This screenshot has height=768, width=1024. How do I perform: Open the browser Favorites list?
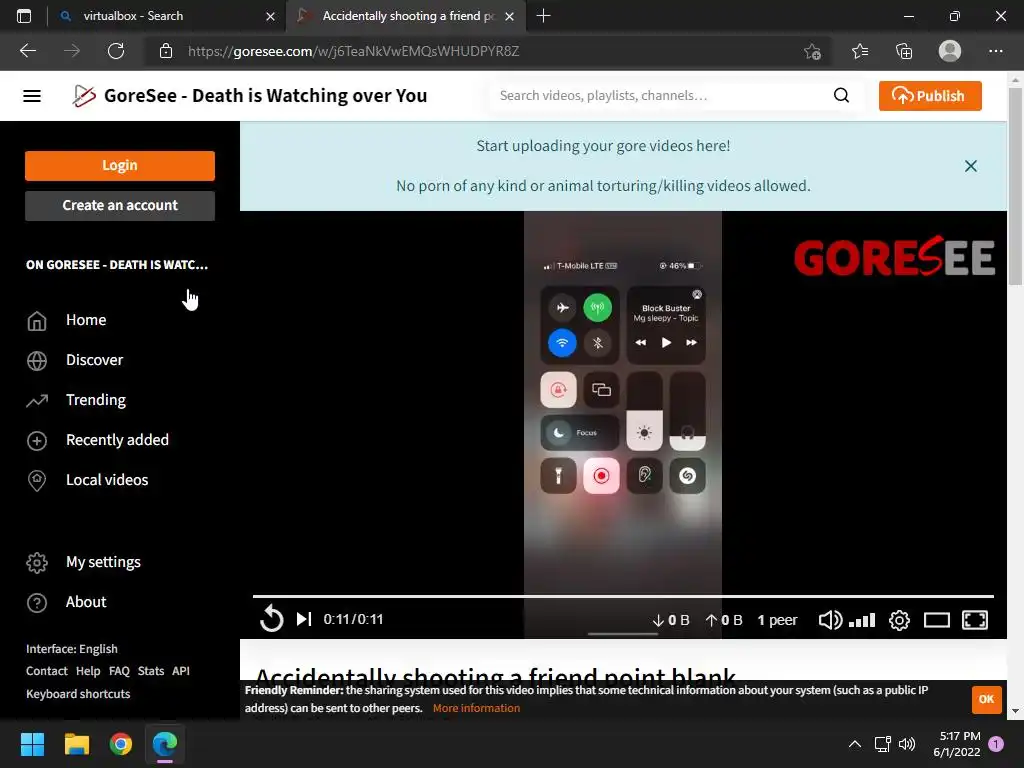pos(860,51)
